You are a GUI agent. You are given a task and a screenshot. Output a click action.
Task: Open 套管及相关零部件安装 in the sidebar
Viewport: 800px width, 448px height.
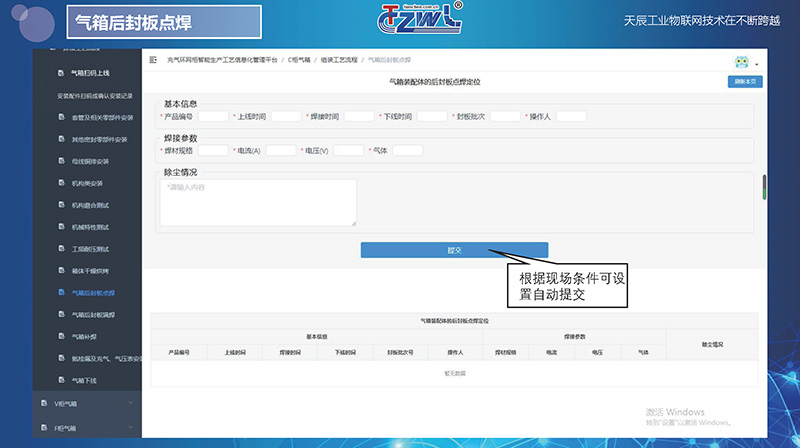click(102, 118)
